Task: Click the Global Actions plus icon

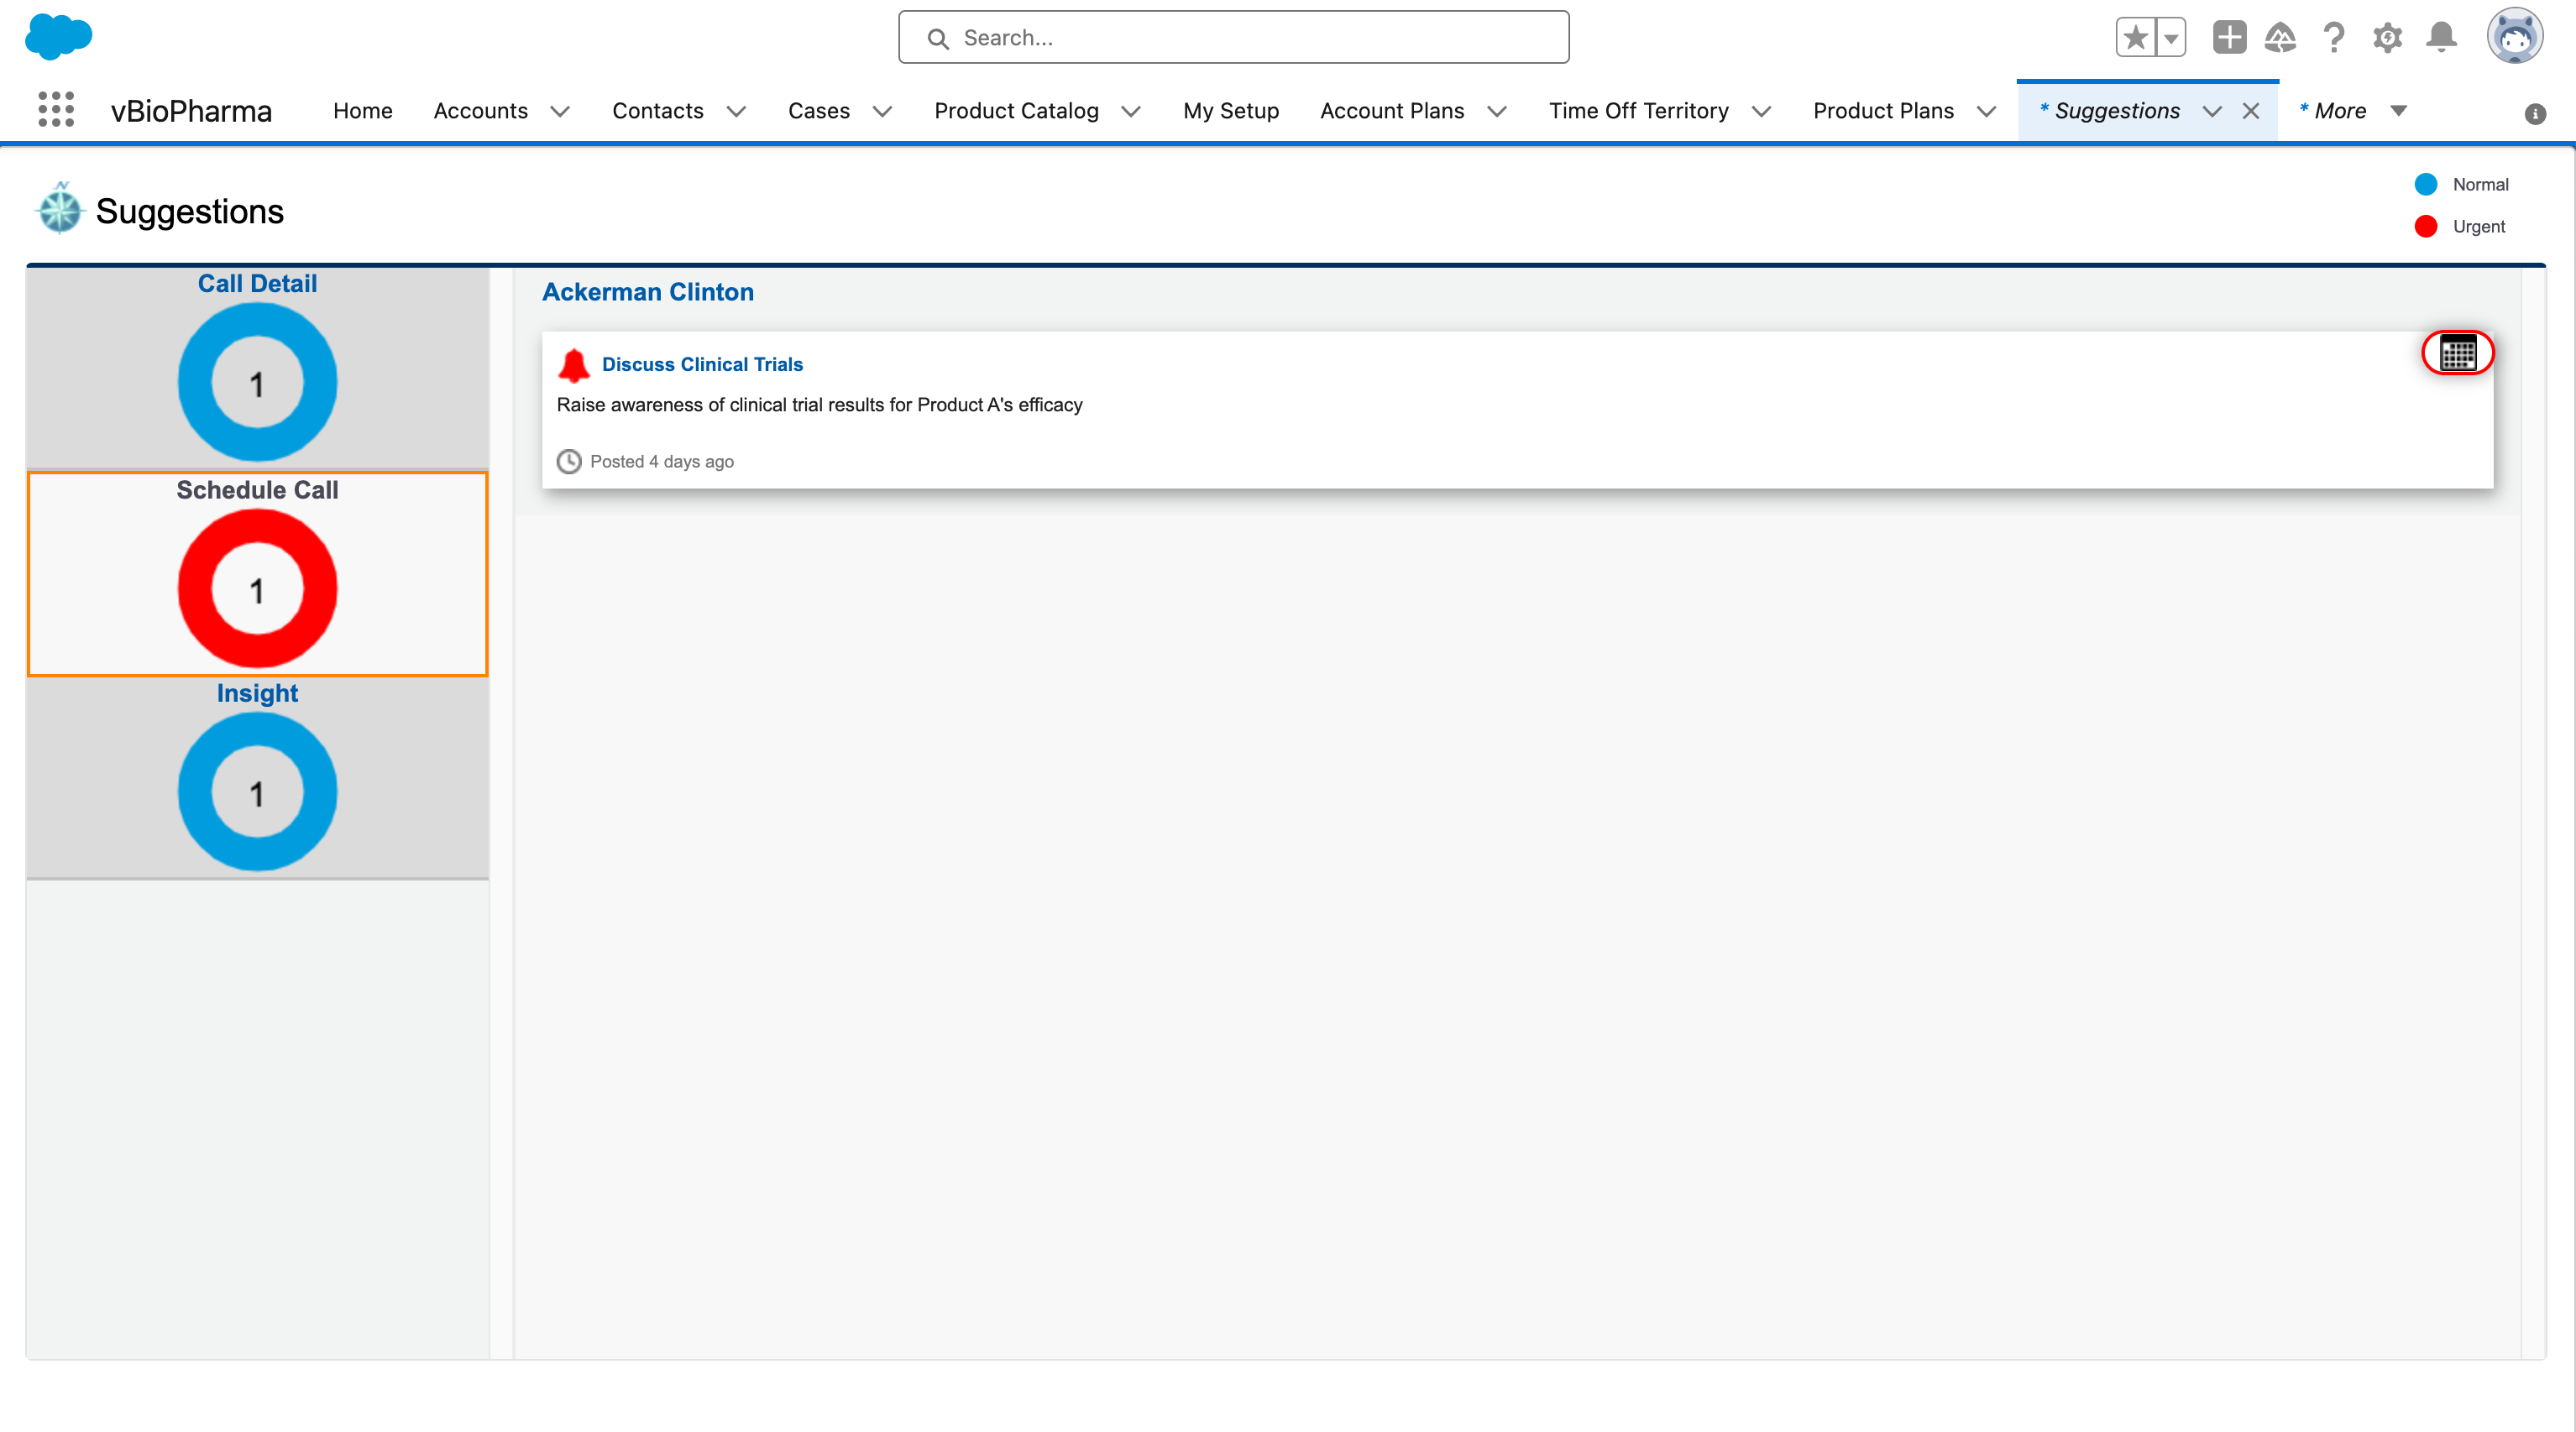Action: [x=2229, y=38]
